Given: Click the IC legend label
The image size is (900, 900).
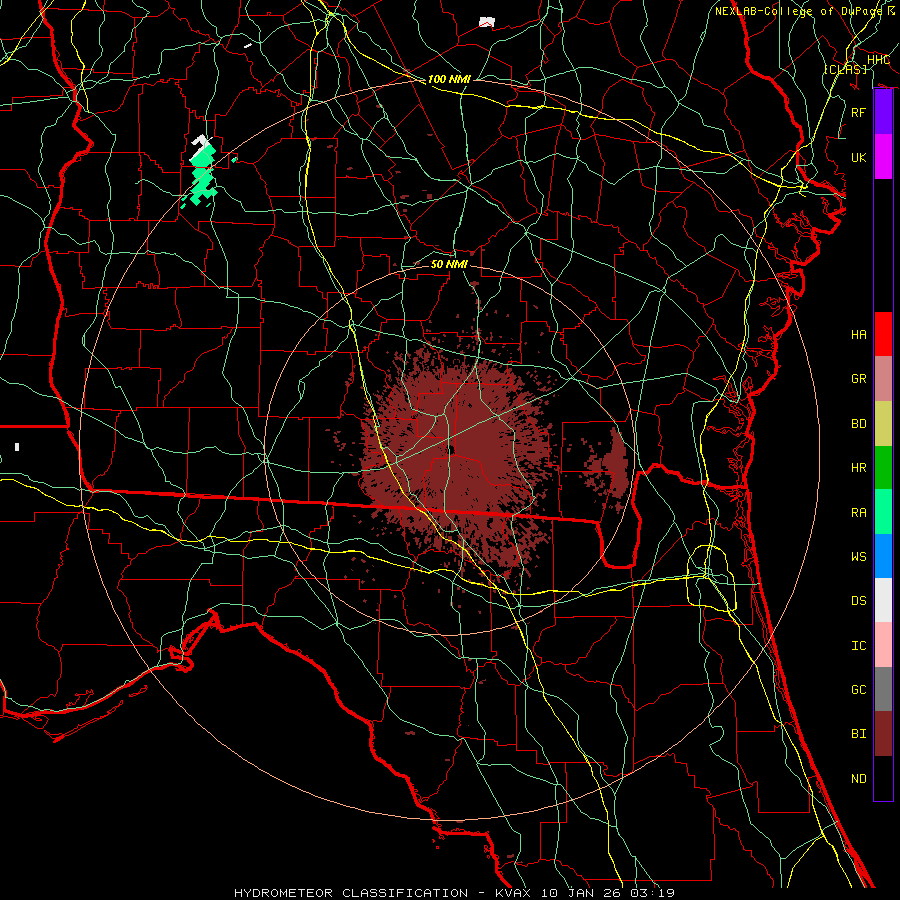Looking at the screenshot, I should click(x=858, y=646).
